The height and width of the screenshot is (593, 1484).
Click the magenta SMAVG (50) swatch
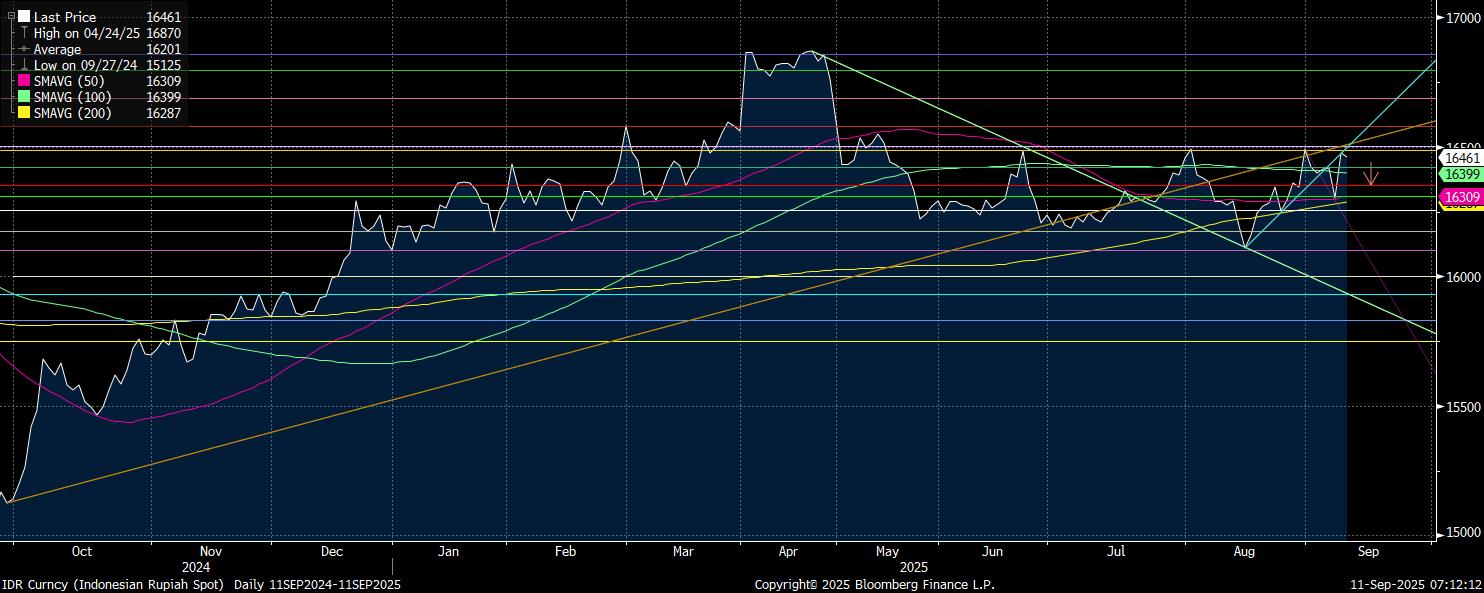pyautogui.click(x=24, y=81)
